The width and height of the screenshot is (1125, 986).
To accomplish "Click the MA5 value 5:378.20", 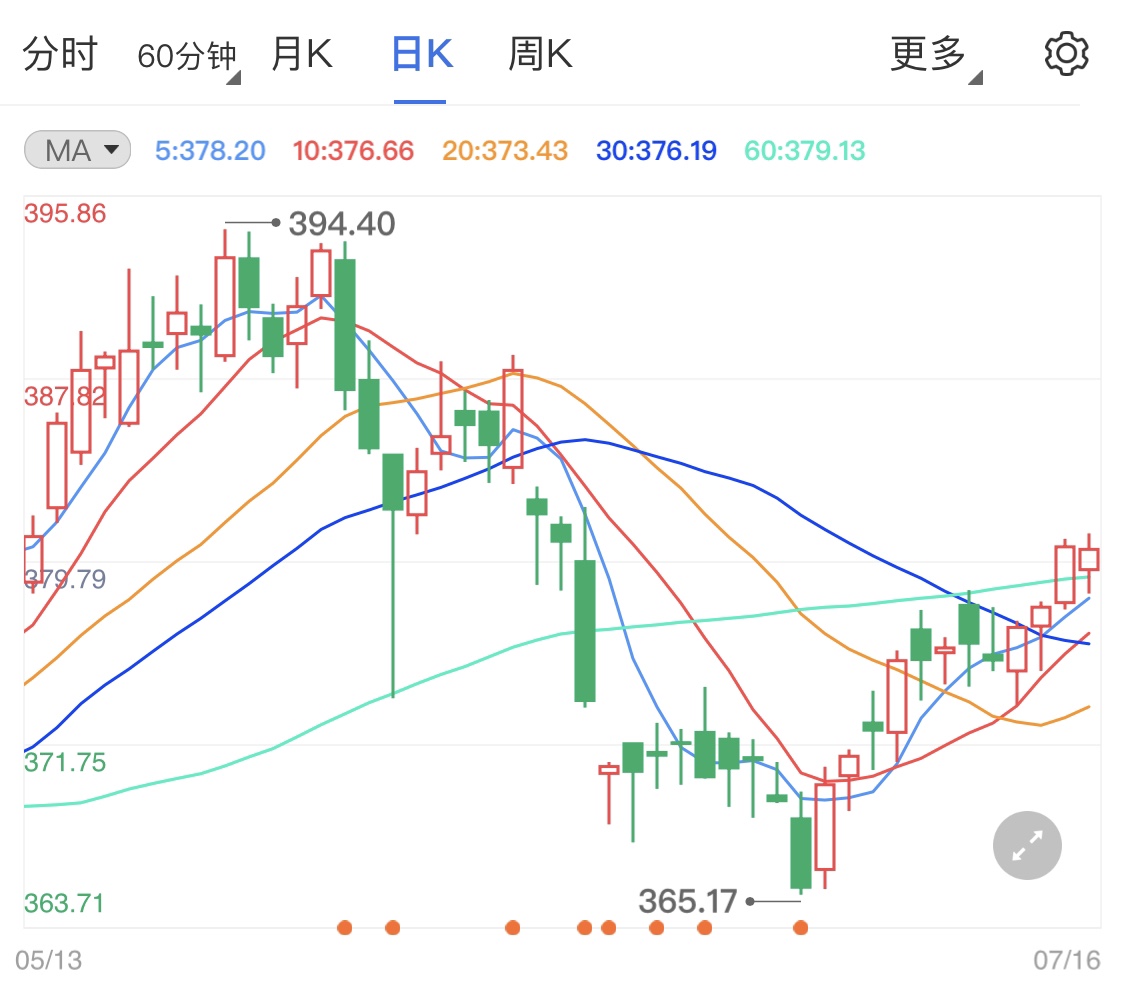I will (210, 151).
